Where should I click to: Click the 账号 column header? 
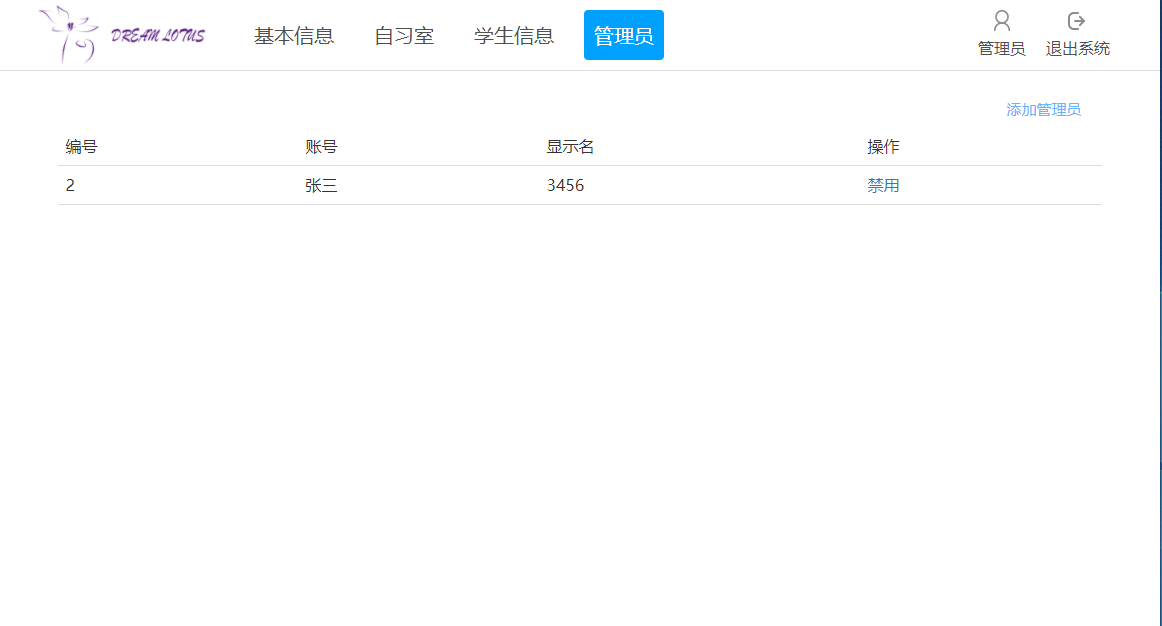point(320,146)
